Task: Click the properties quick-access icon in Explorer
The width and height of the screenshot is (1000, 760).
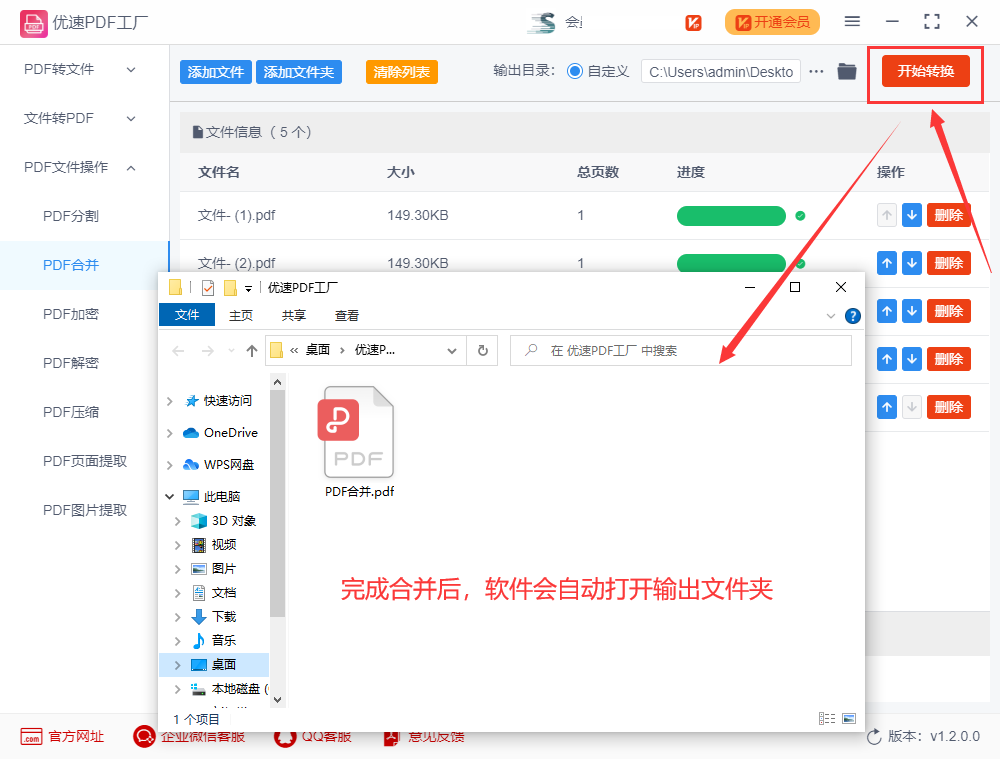Action: [x=208, y=288]
